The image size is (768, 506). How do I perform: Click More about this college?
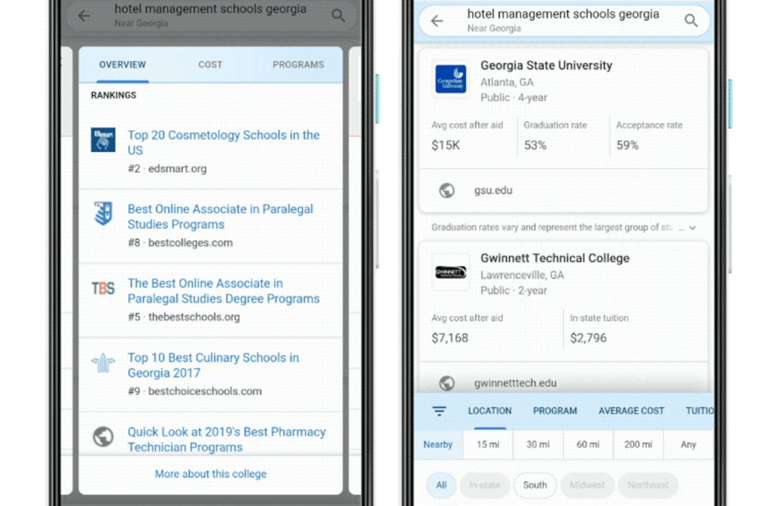tap(210, 474)
